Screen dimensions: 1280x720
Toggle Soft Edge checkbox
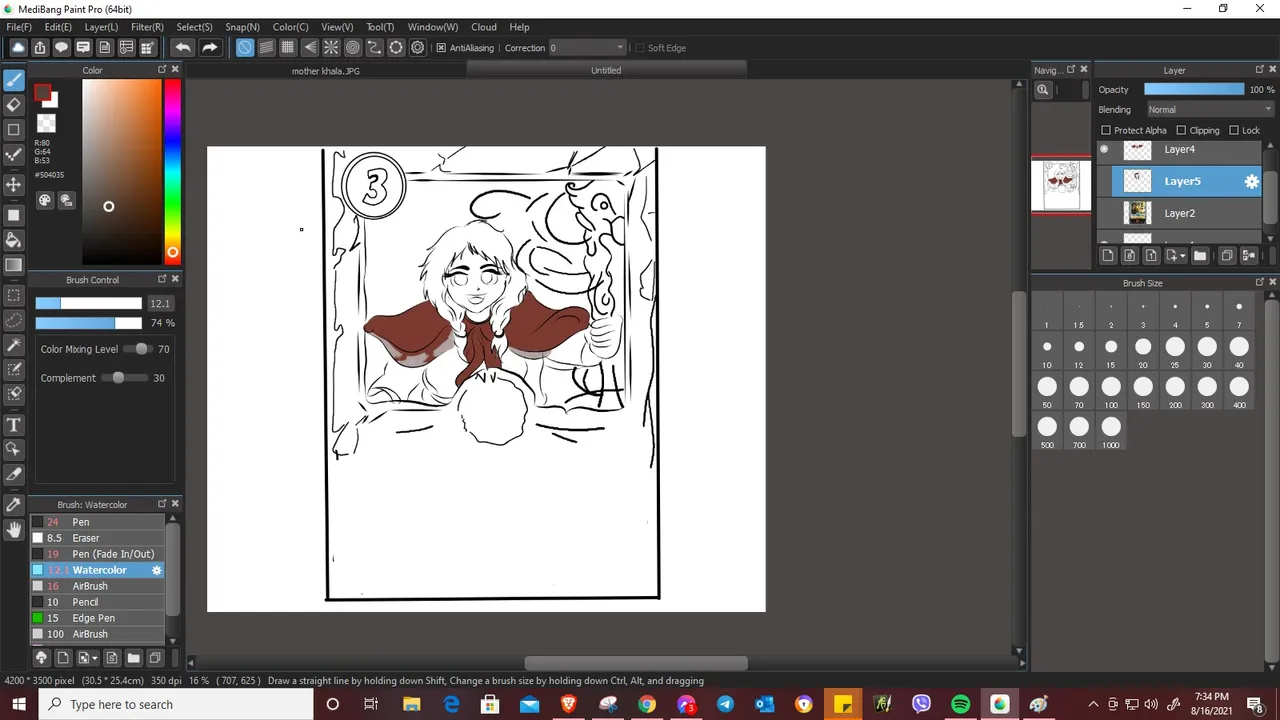tap(638, 48)
